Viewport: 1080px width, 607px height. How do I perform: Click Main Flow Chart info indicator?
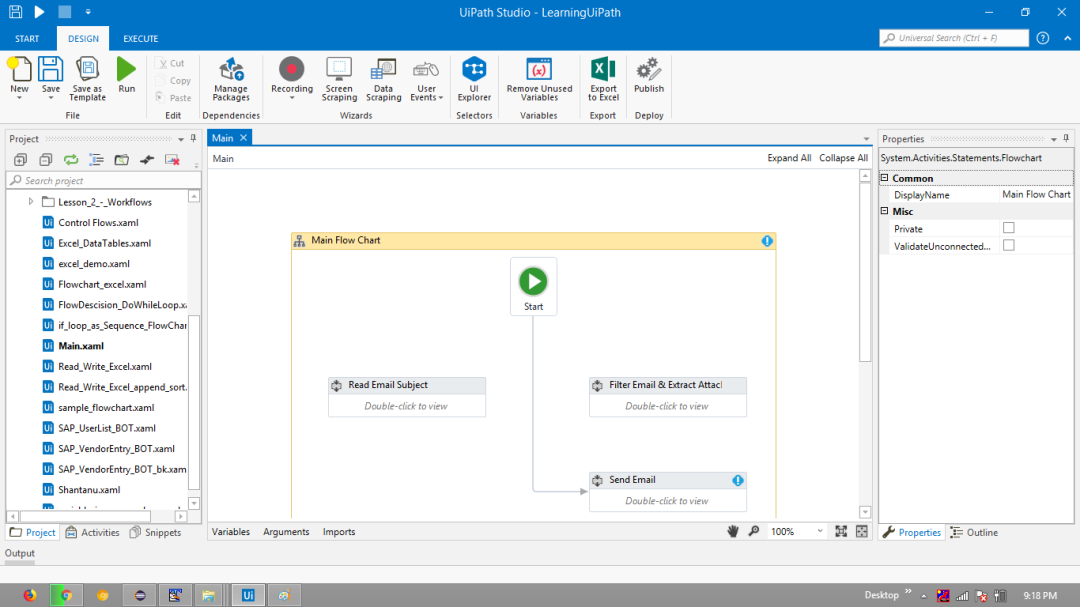tap(767, 240)
